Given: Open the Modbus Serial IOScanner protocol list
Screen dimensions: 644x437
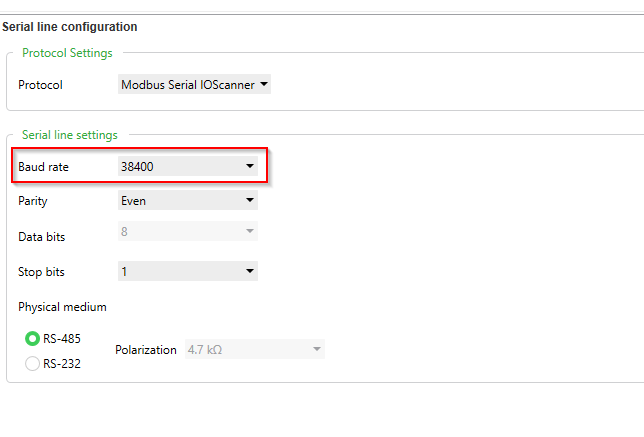Looking at the screenshot, I should pos(194,84).
